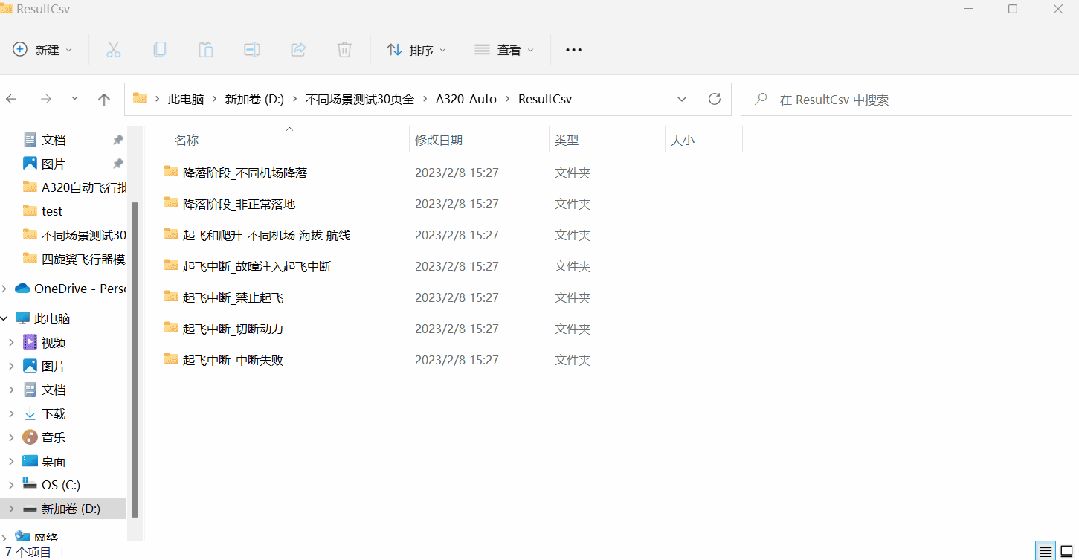Open the See more (...) toolbar menu
Image resolution: width=1079 pixels, height=560 pixels.
[x=574, y=50]
